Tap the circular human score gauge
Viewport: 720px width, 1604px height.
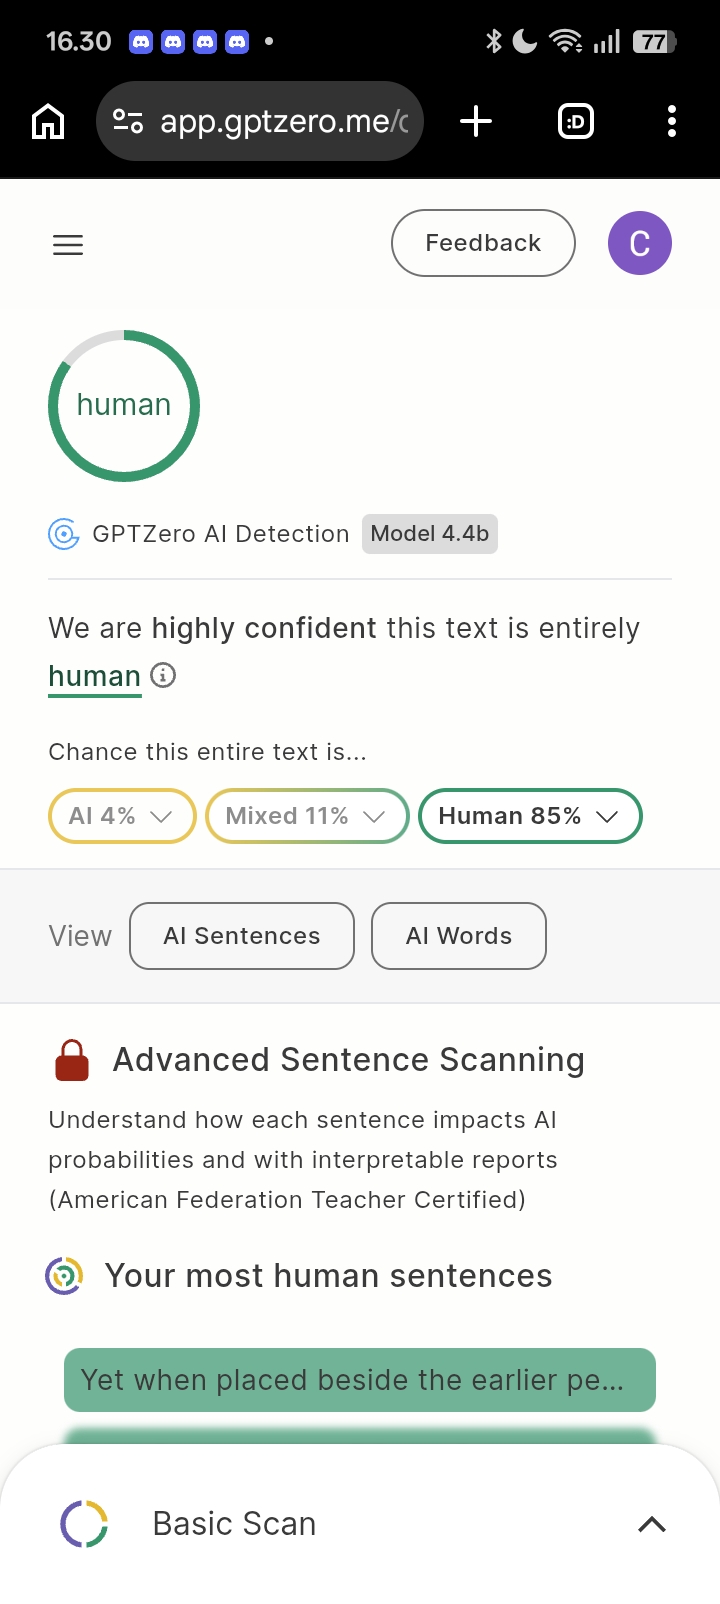point(124,405)
